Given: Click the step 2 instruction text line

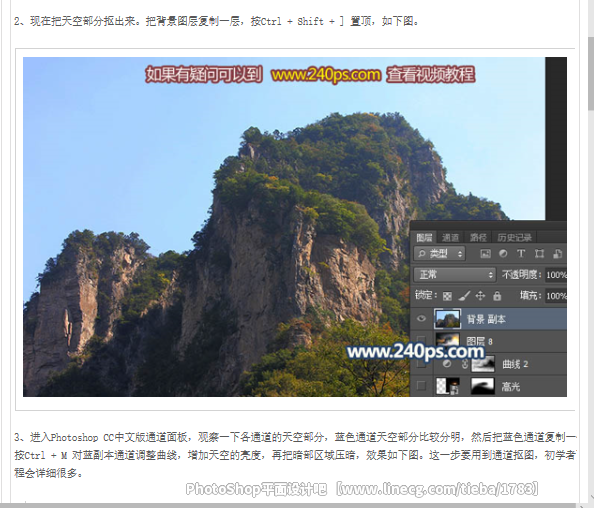Looking at the screenshot, I should 217,21.
